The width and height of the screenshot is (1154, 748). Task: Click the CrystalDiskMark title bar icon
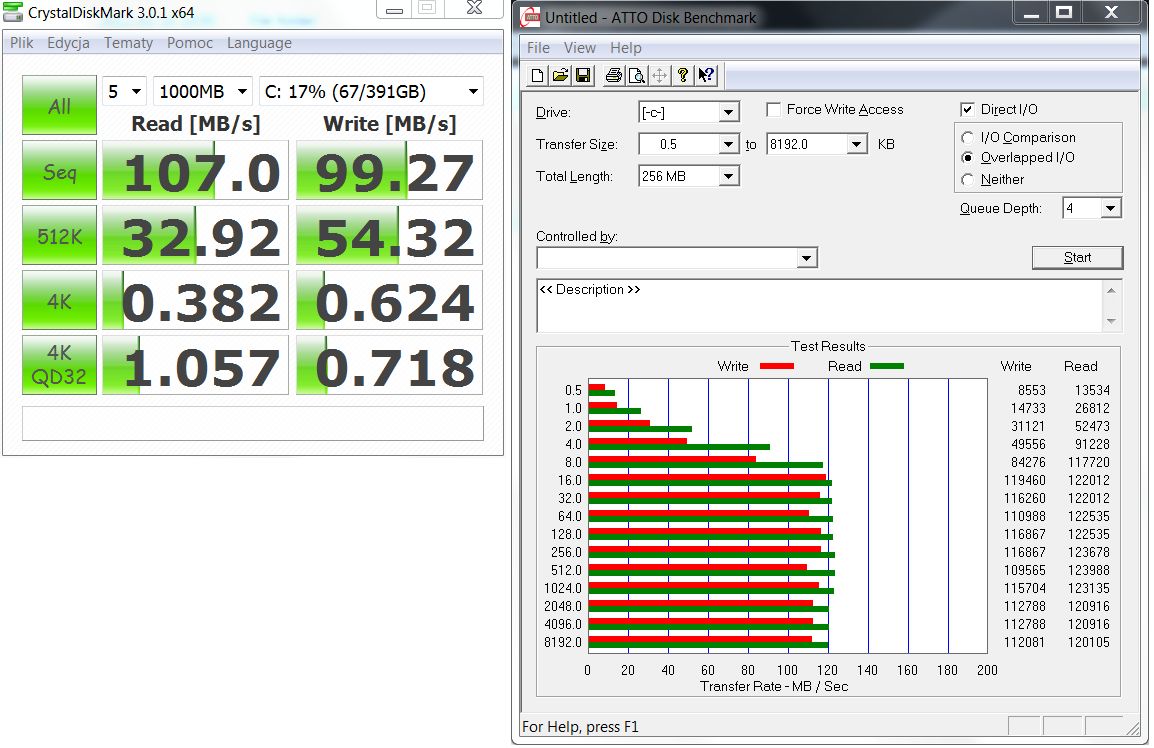coord(13,12)
